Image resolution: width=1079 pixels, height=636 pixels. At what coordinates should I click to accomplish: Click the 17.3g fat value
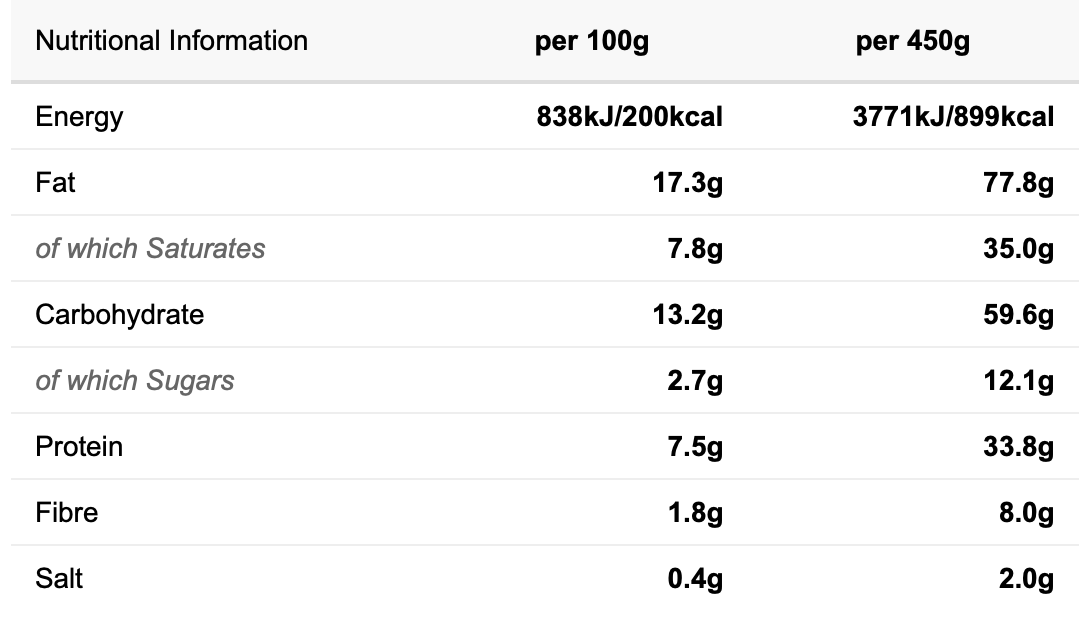click(x=687, y=184)
